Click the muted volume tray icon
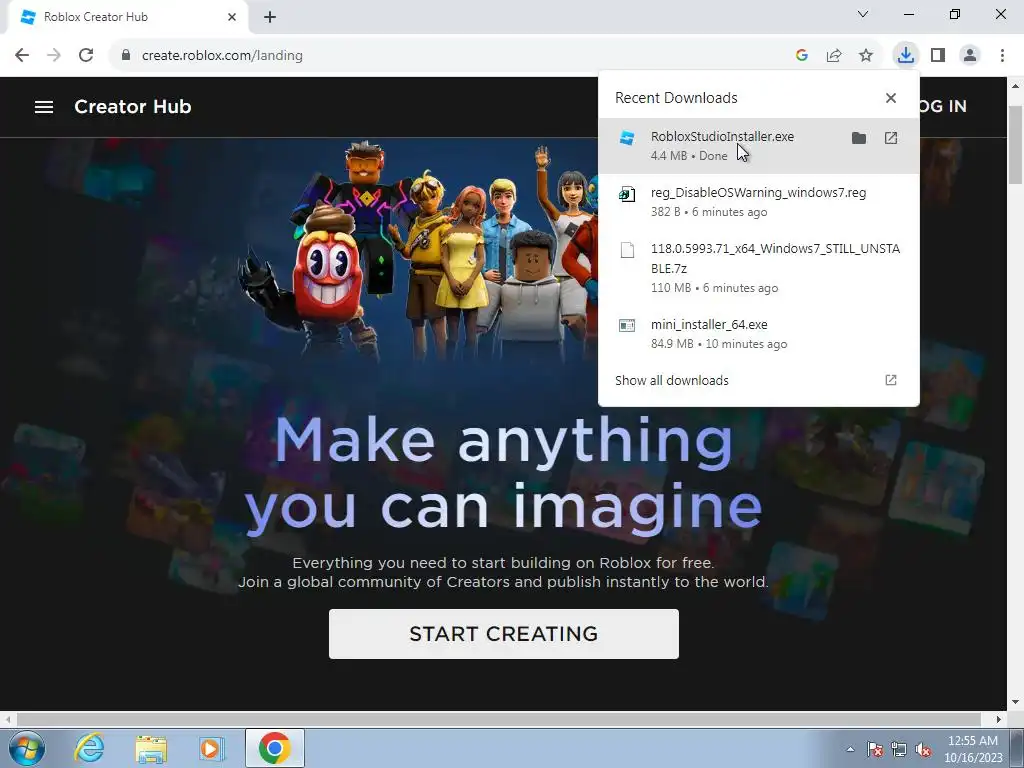Viewport: 1024px width, 768px height. coord(923,749)
